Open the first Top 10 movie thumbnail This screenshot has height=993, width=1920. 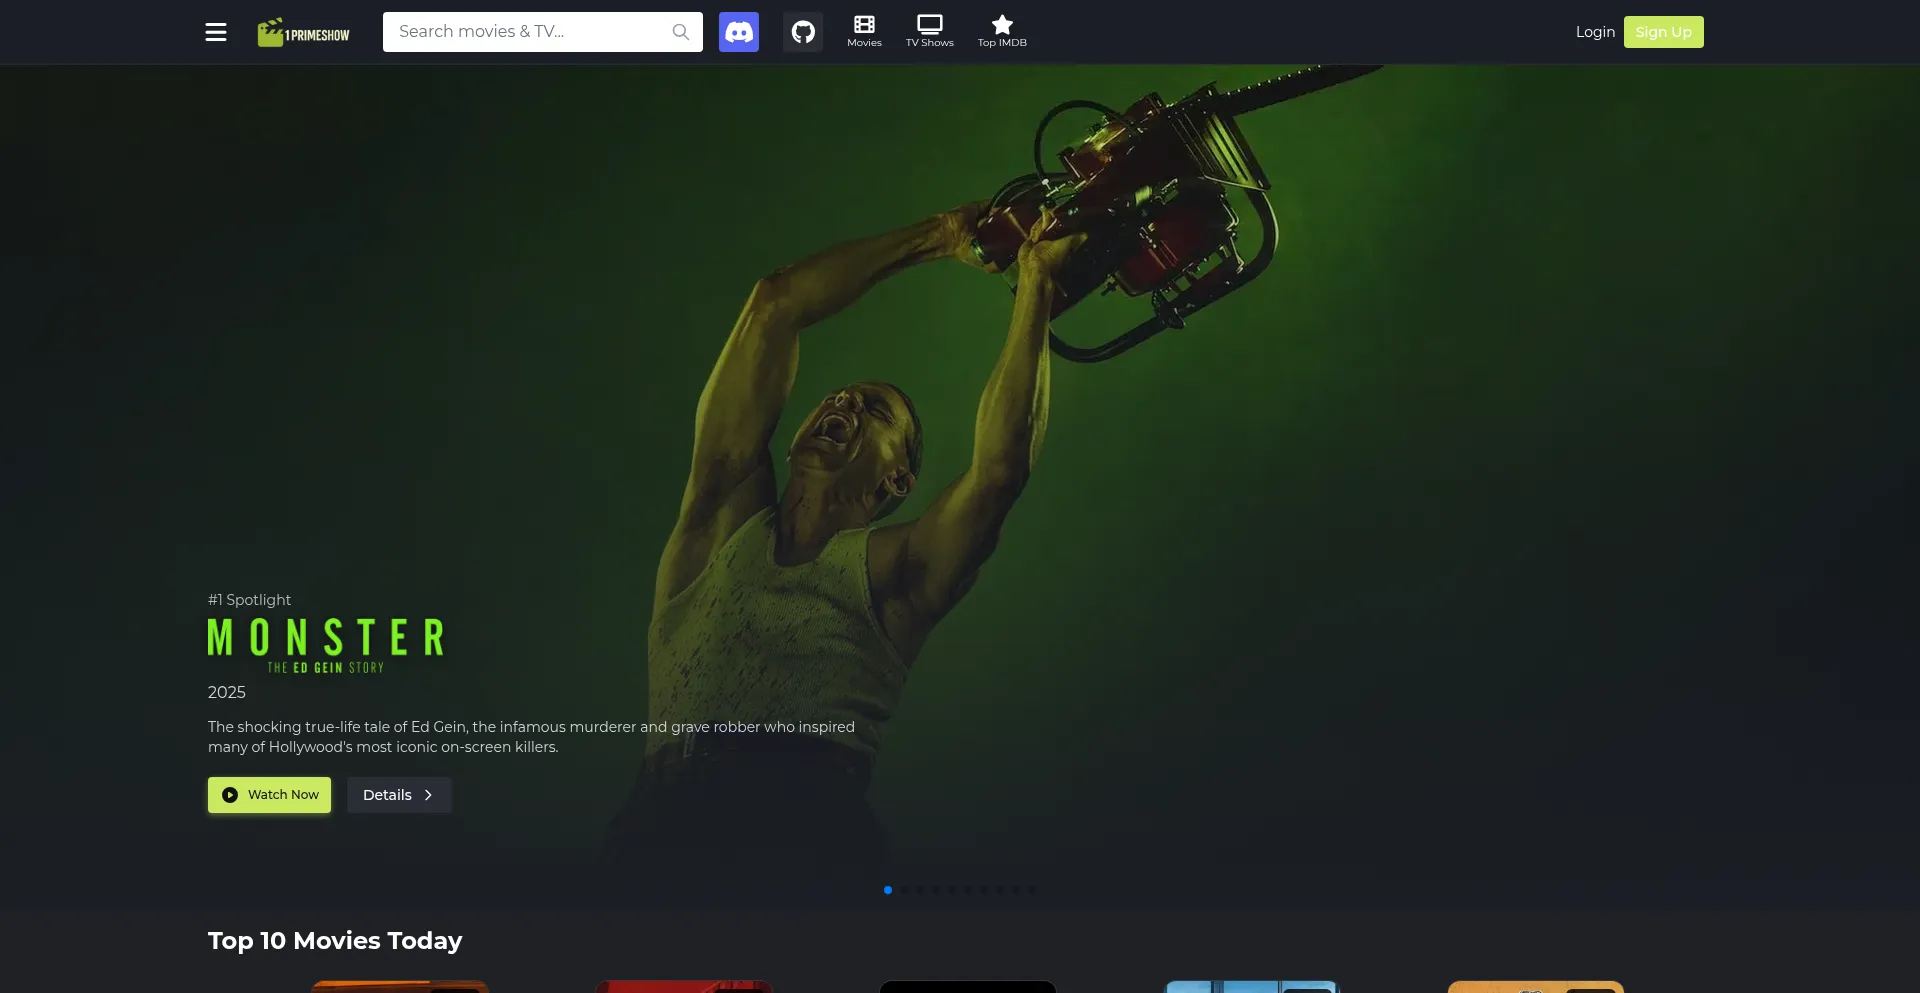[x=400, y=987]
